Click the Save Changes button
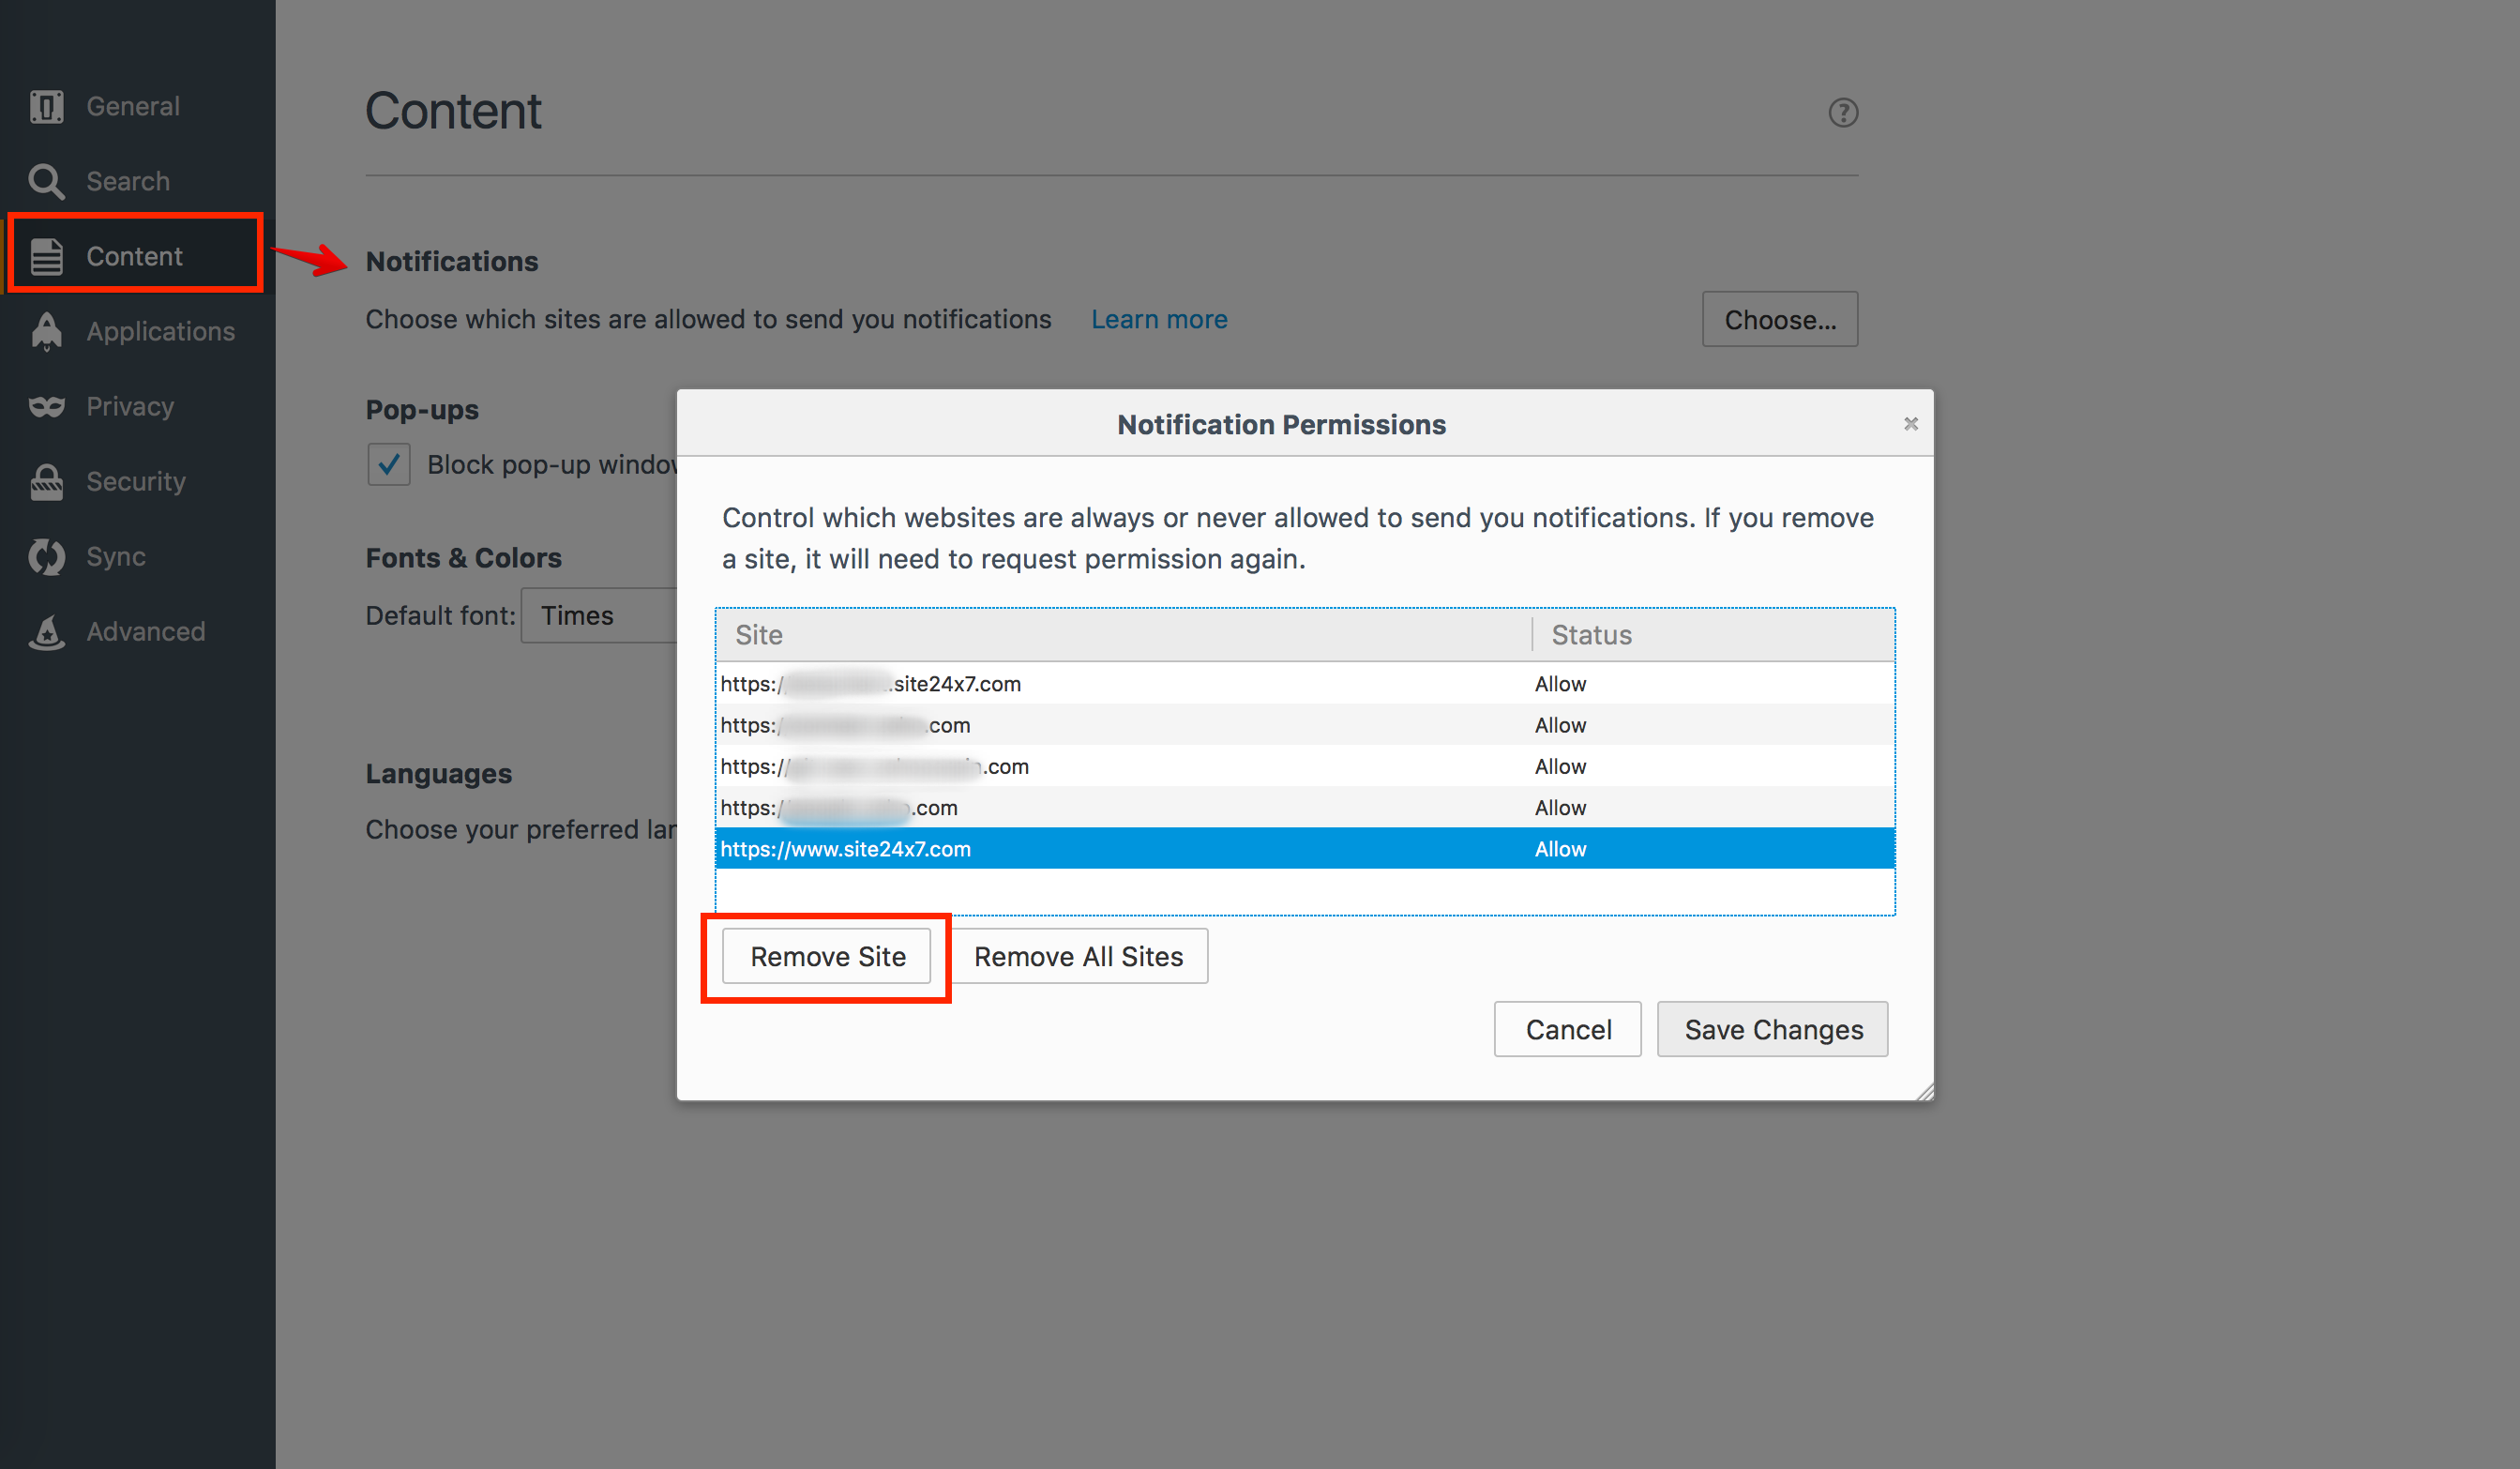Image resolution: width=2520 pixels, height=1469 pixels. [x=1772, y=1029]
